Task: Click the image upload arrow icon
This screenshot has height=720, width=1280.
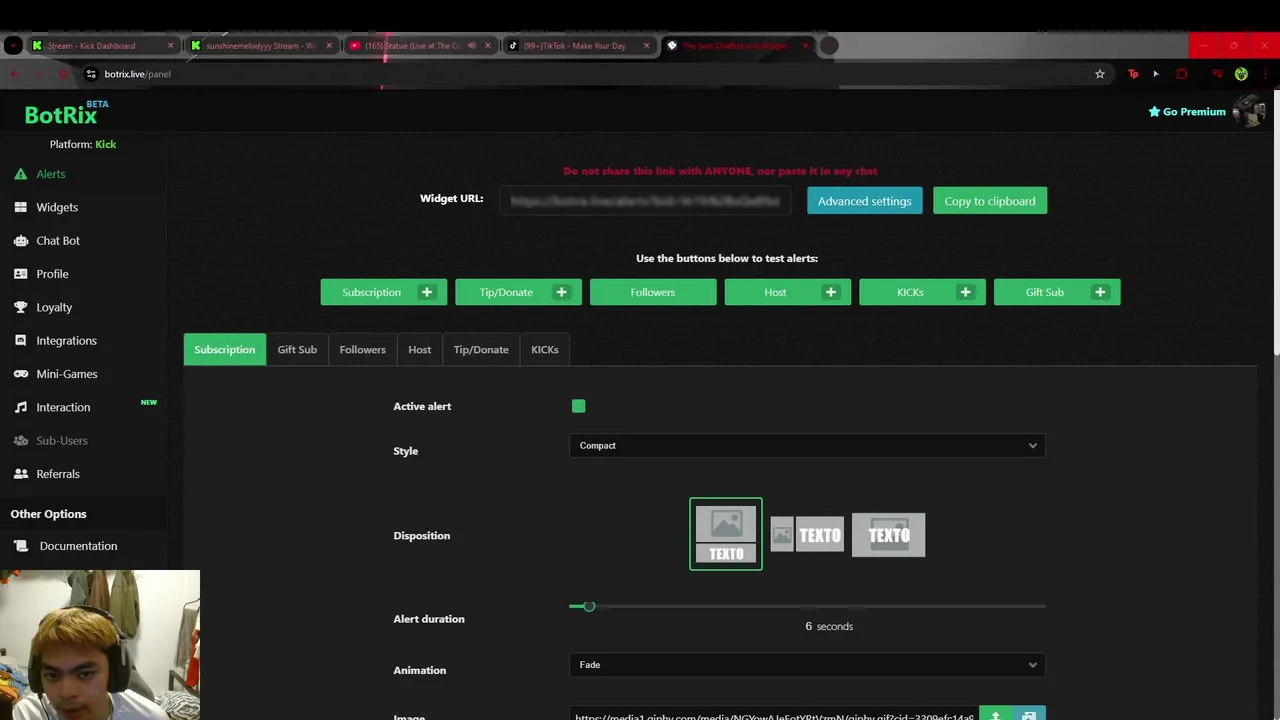Action: coord(995,716)
